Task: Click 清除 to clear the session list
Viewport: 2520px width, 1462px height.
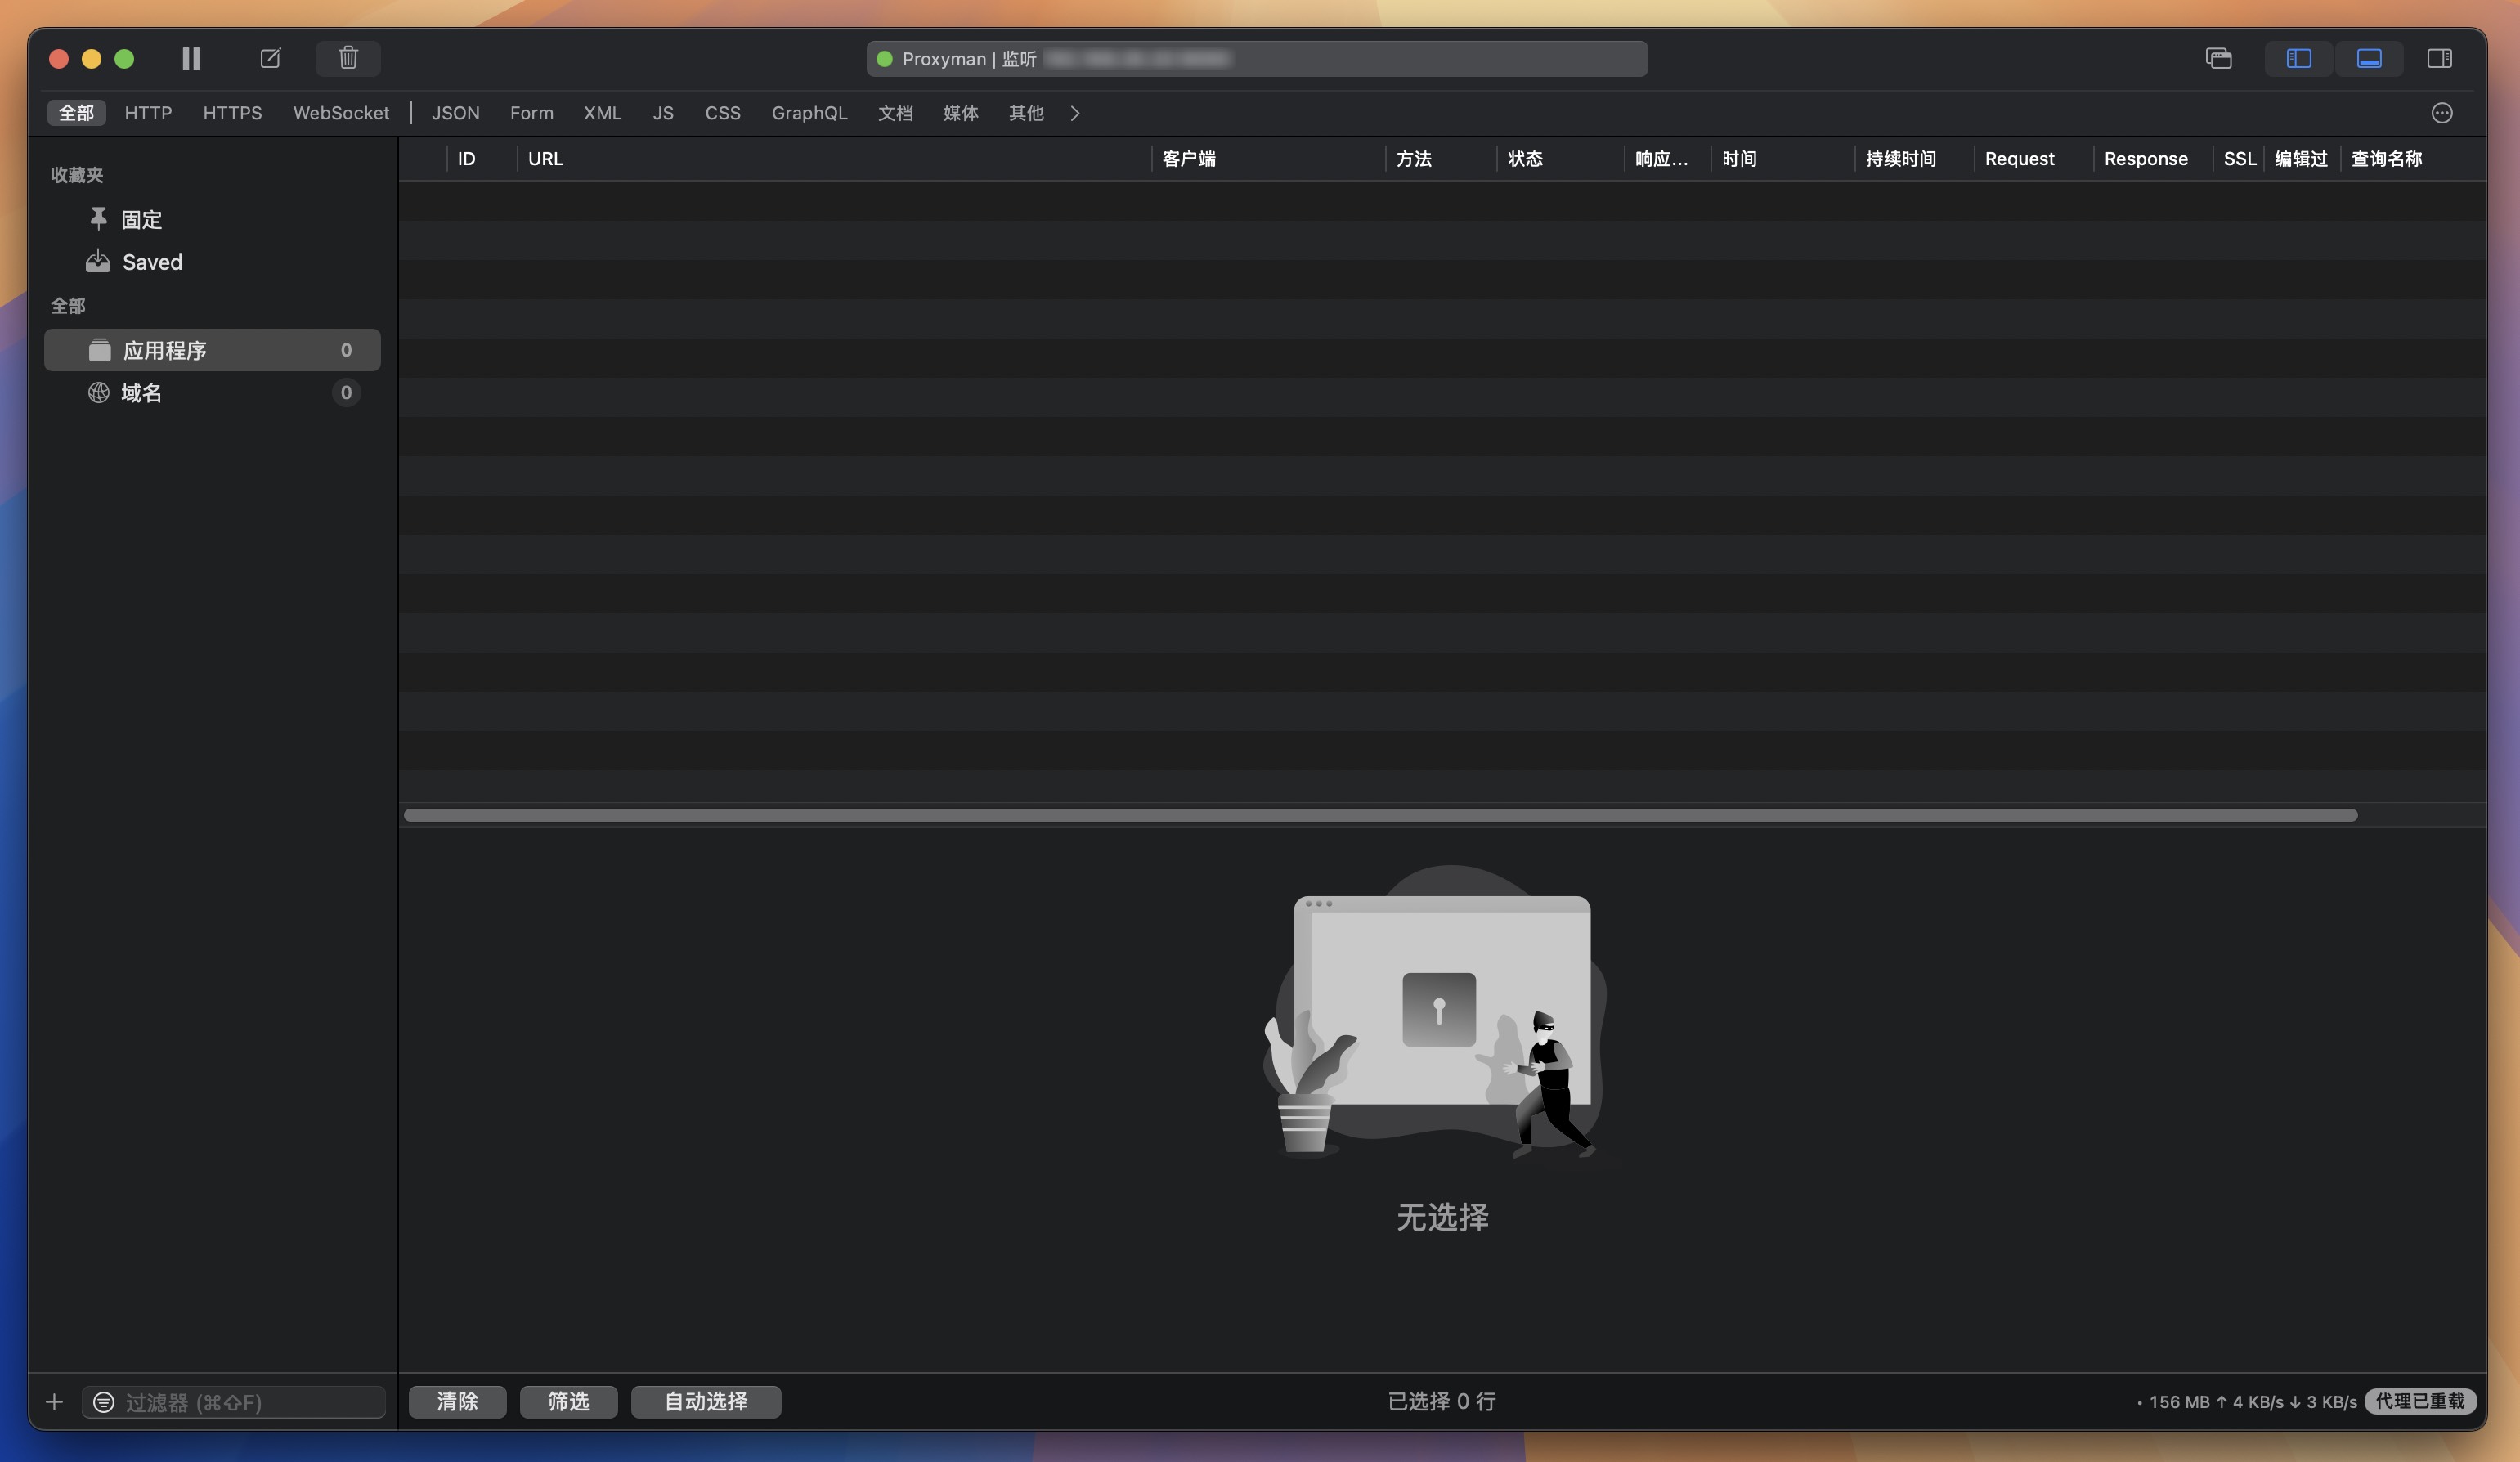Action: [x=457, y=1402]
